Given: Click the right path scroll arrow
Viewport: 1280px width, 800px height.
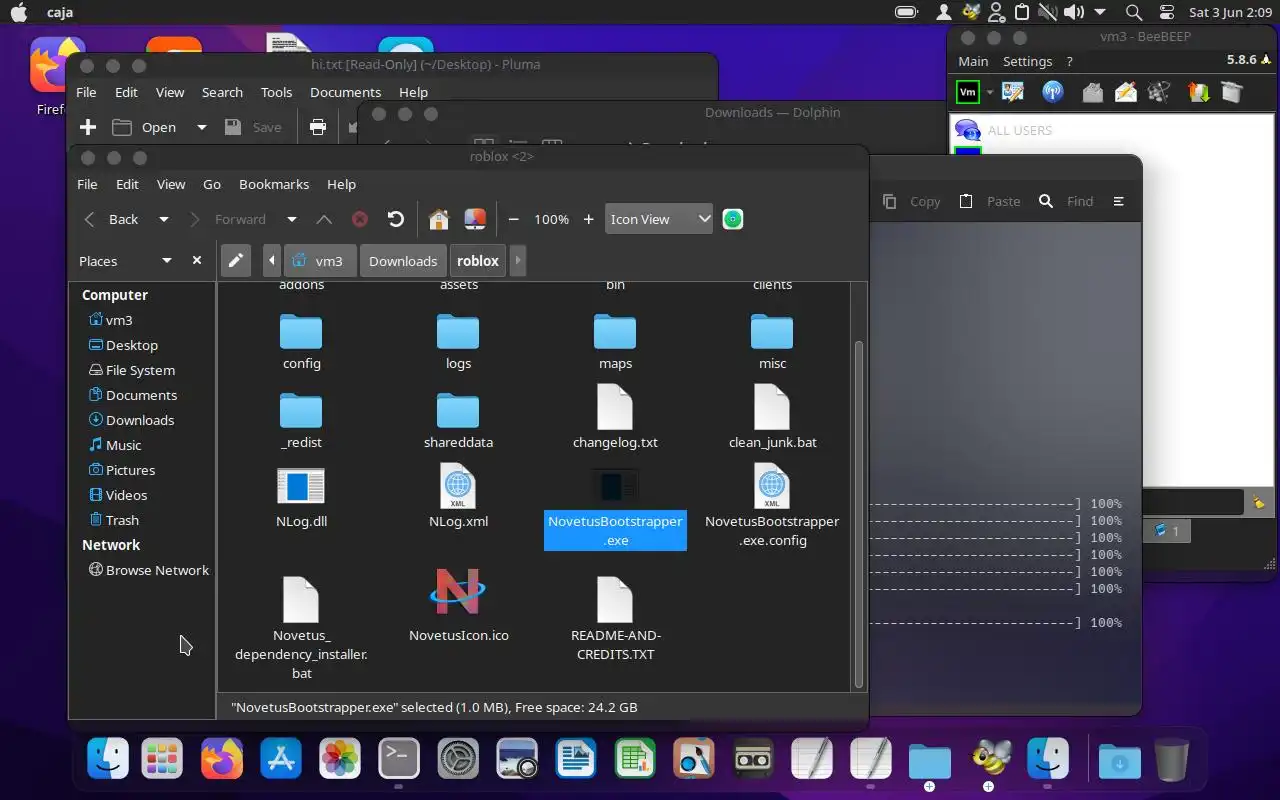Looking at the screenshot, I should pyautogui.click(x=517, y=261).
